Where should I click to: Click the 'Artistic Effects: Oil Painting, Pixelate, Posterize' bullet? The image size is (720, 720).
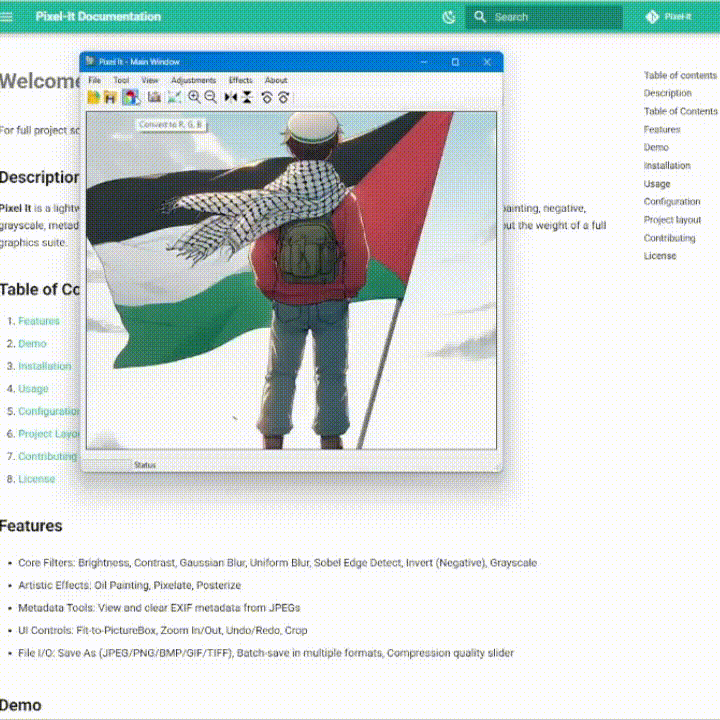(x=129, y=585)
